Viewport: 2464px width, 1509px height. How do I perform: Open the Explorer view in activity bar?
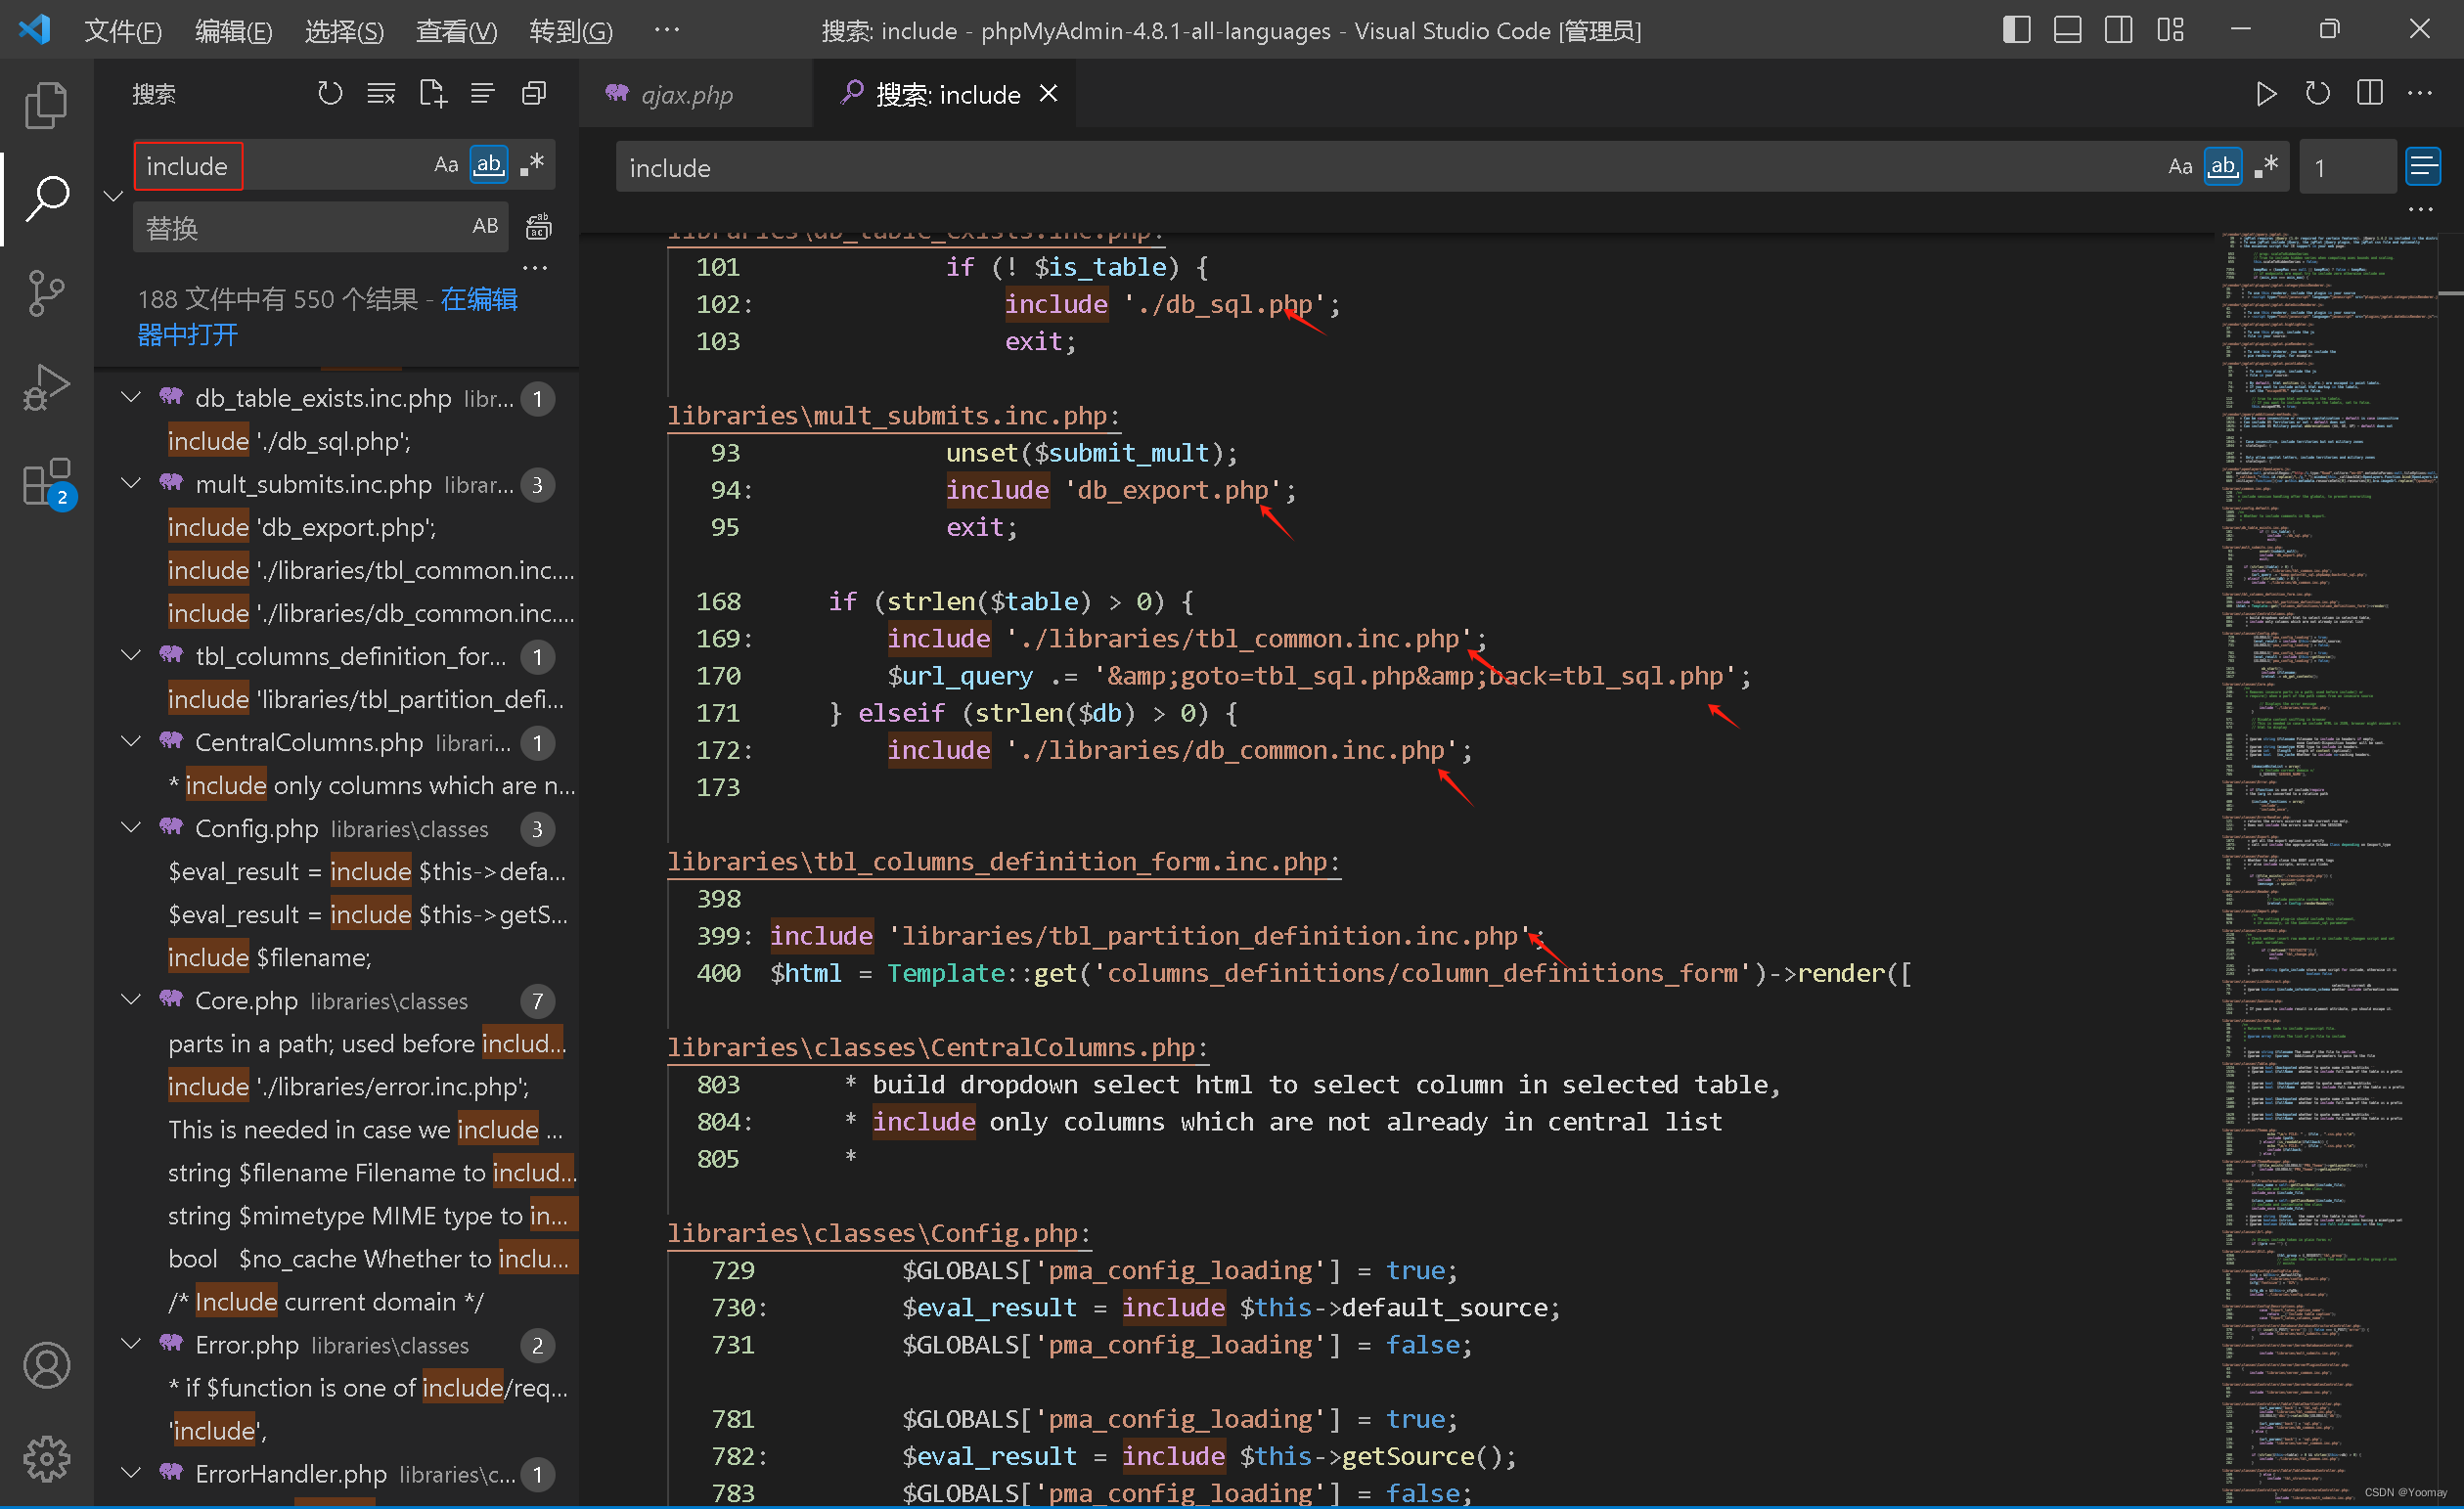[46, 104]
